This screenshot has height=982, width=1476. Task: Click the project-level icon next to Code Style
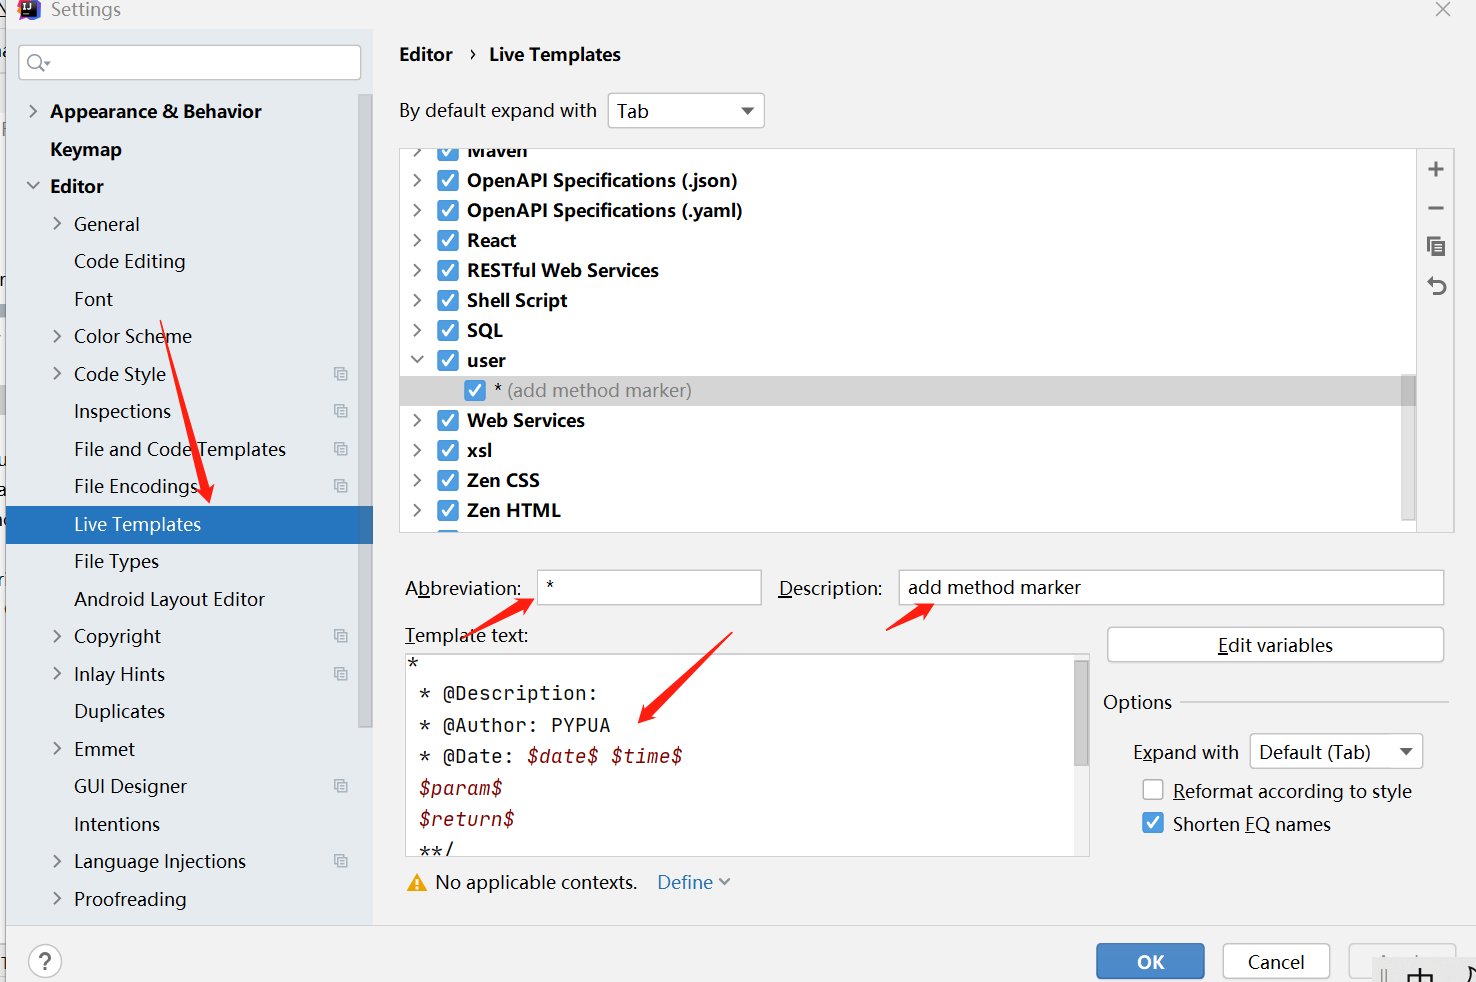coord(341,374)
